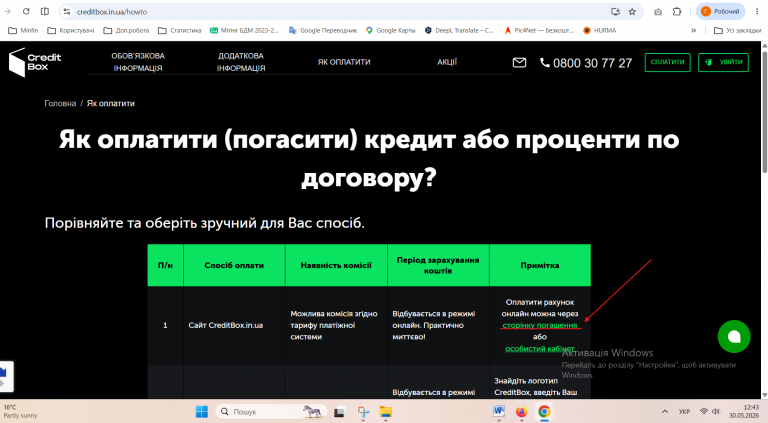Open Task View on the taskbar
The height and width of the screenshot is (423, 768).
(339, 412)
